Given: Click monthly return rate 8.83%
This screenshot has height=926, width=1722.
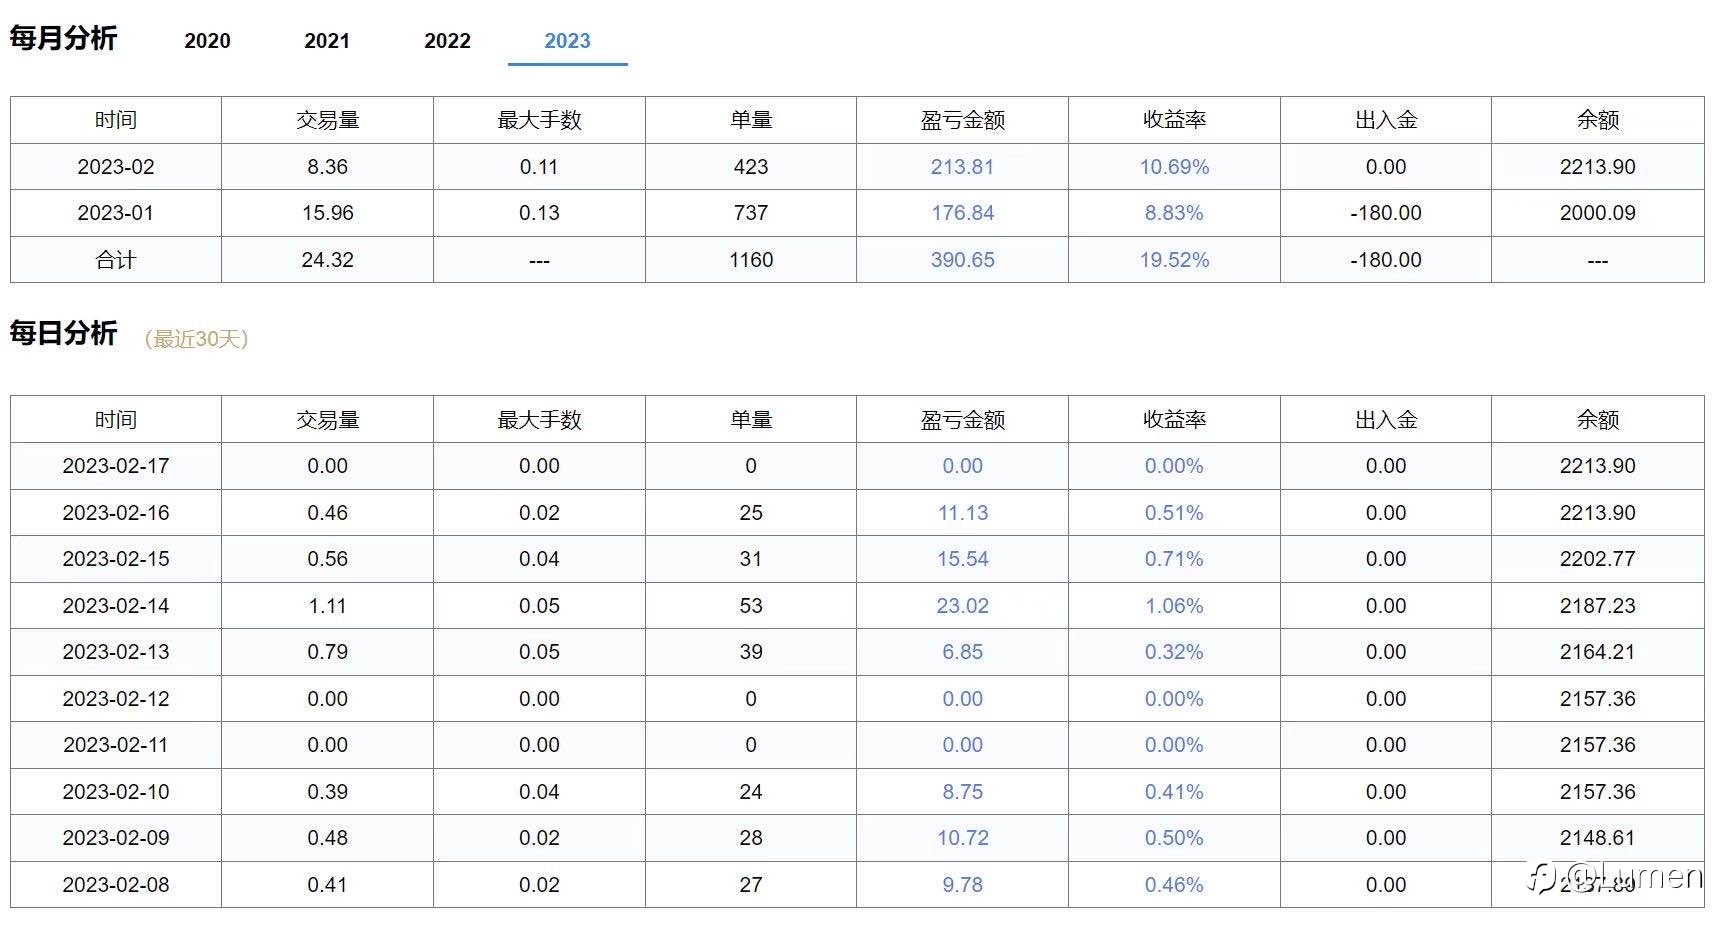Looking at the screenshot, I should point(1174,213).
